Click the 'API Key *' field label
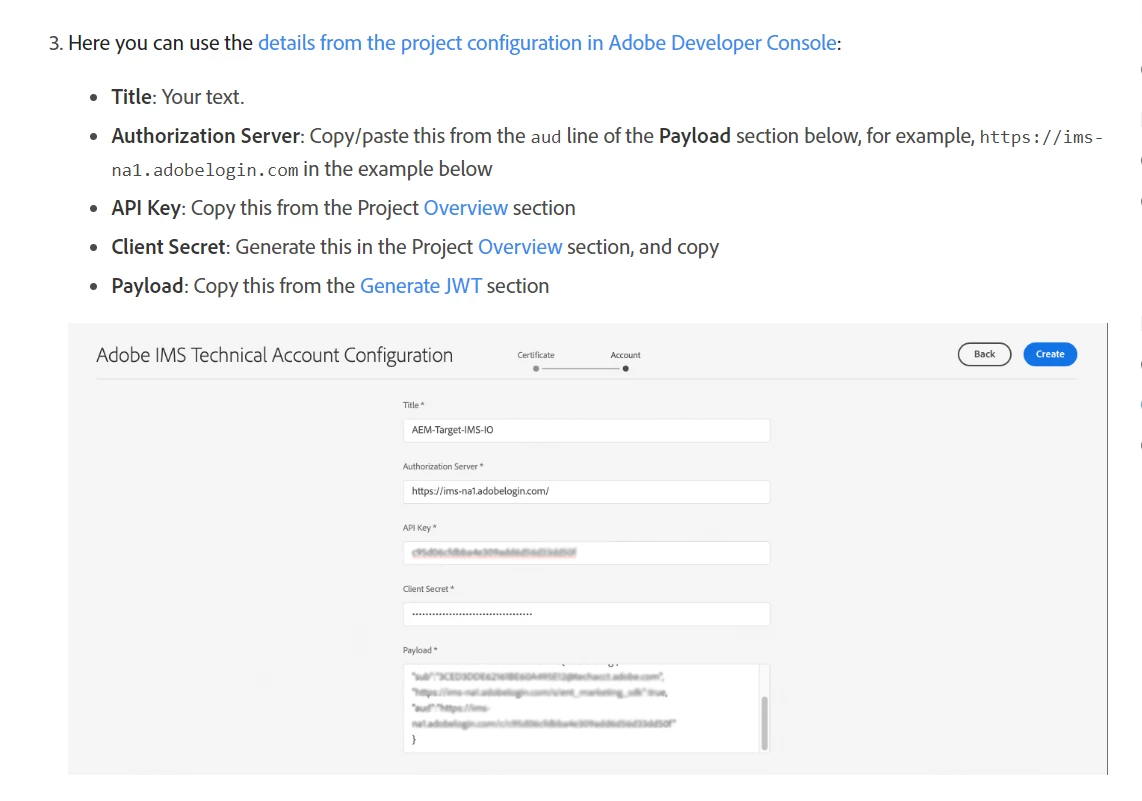Image resolution: width=1142 pixels, height=801 pixels. (x=420, y=527)
